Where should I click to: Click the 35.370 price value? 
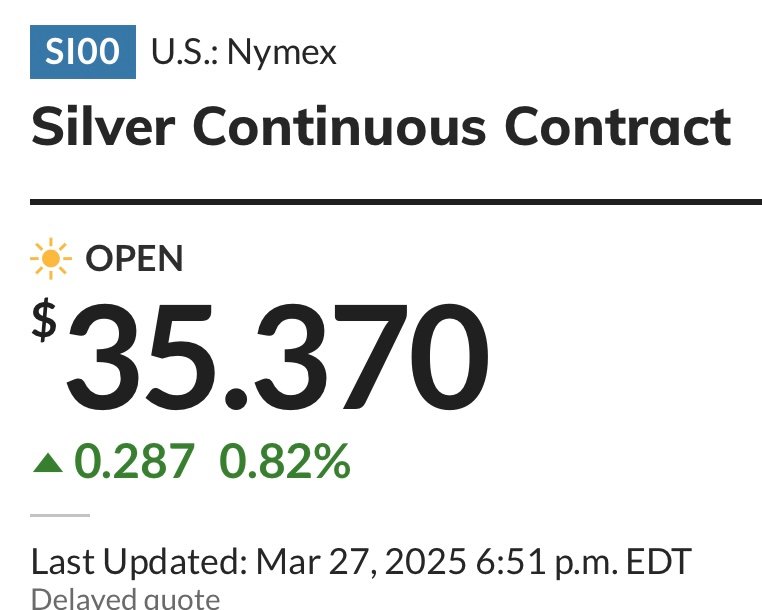point(277,357)
